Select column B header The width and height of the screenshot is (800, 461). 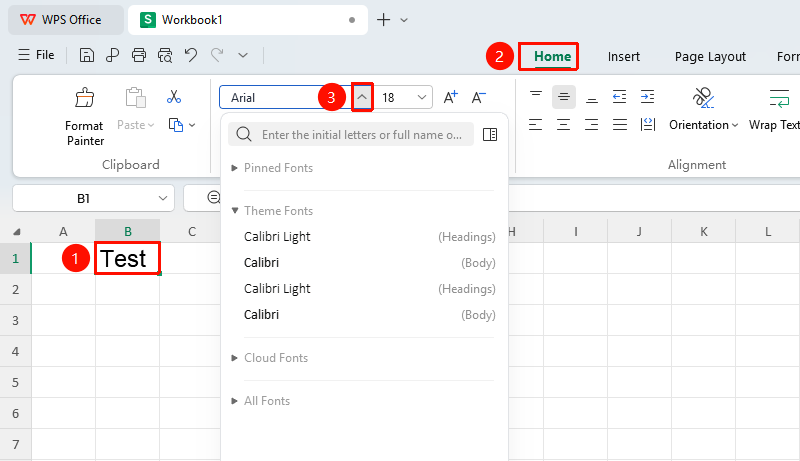pyautogui.click(x=128, y=232)
